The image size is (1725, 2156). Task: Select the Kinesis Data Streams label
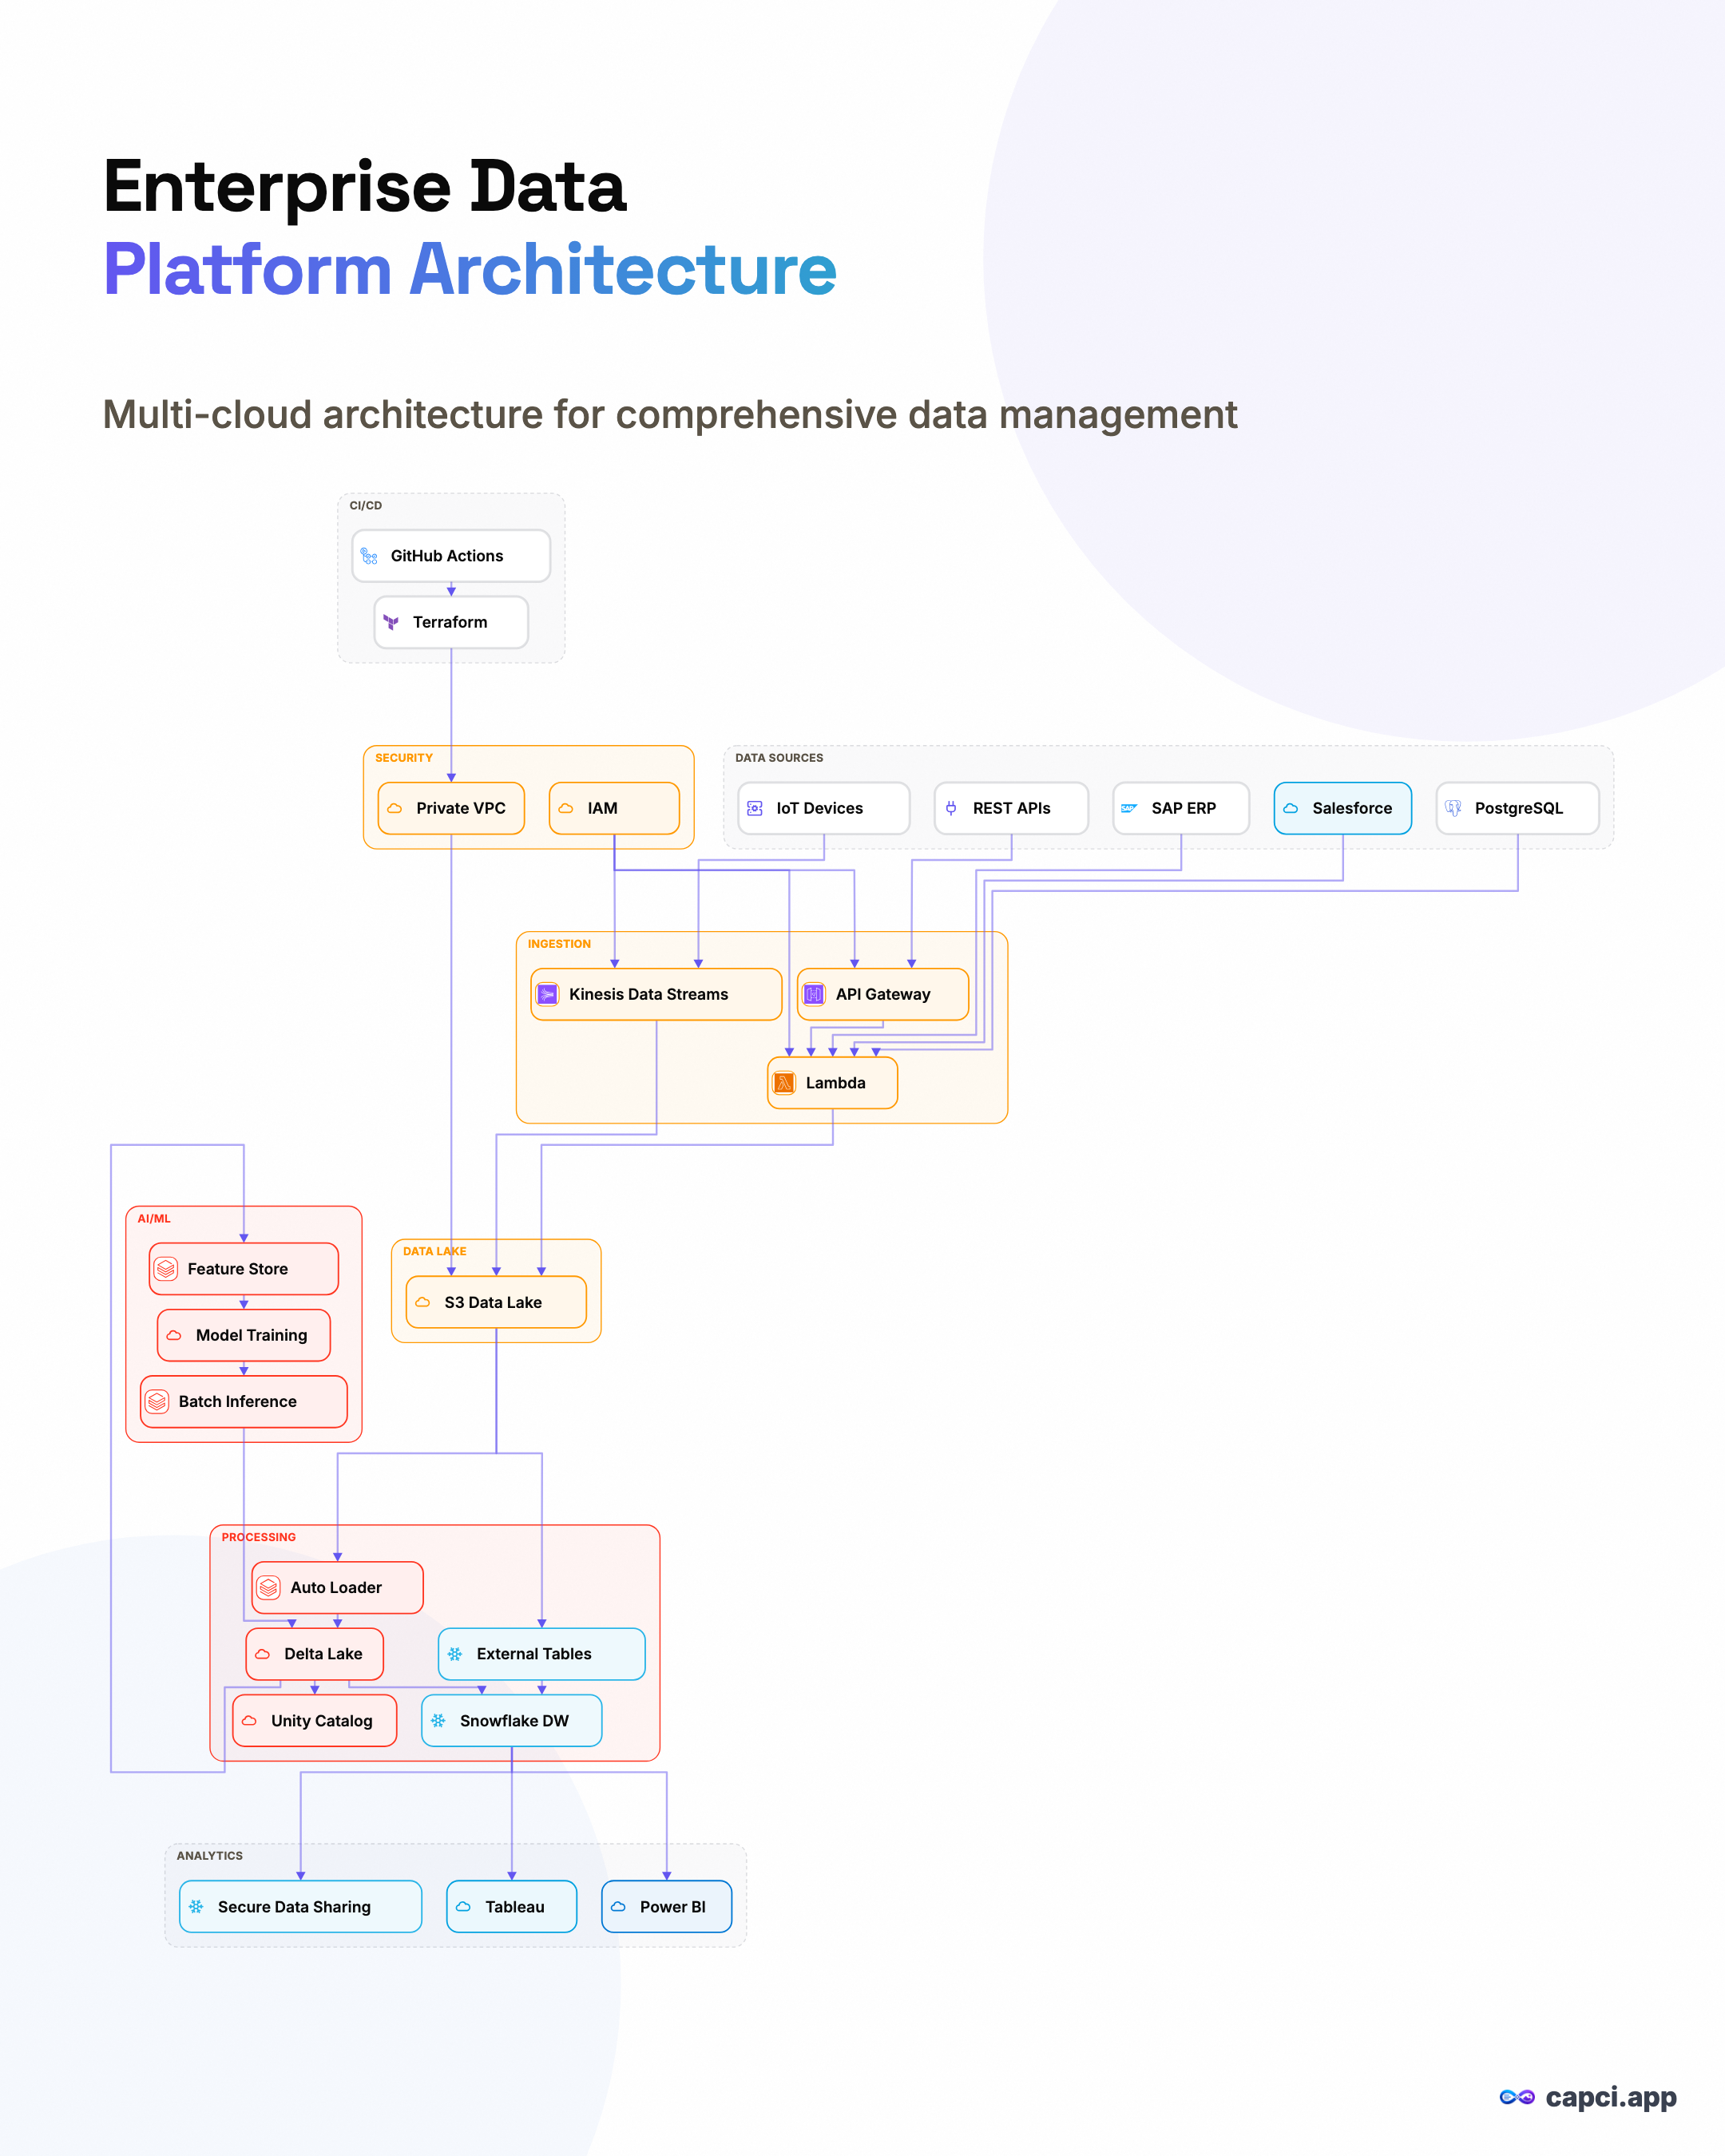point(649,994)
